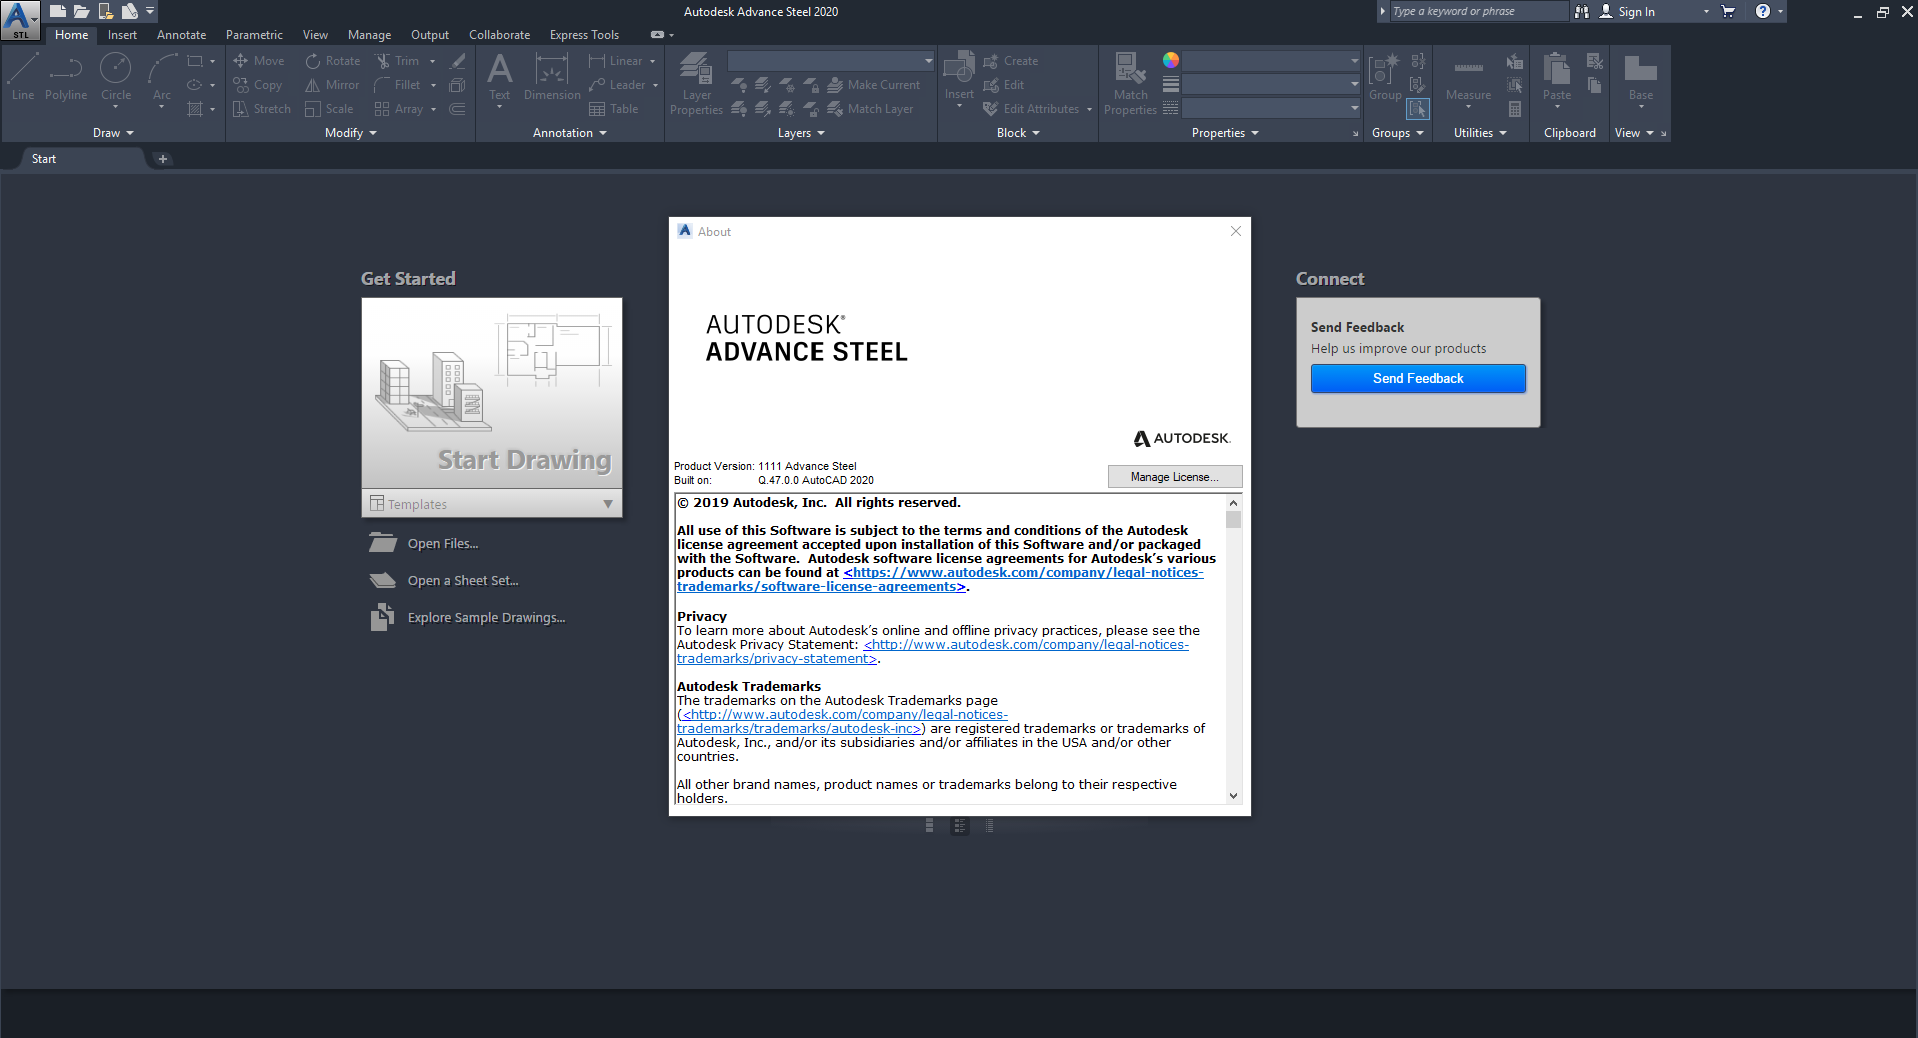1918x1038 pixels.
Task: Click the Manage License button
Action: [x=1175, y=477]
